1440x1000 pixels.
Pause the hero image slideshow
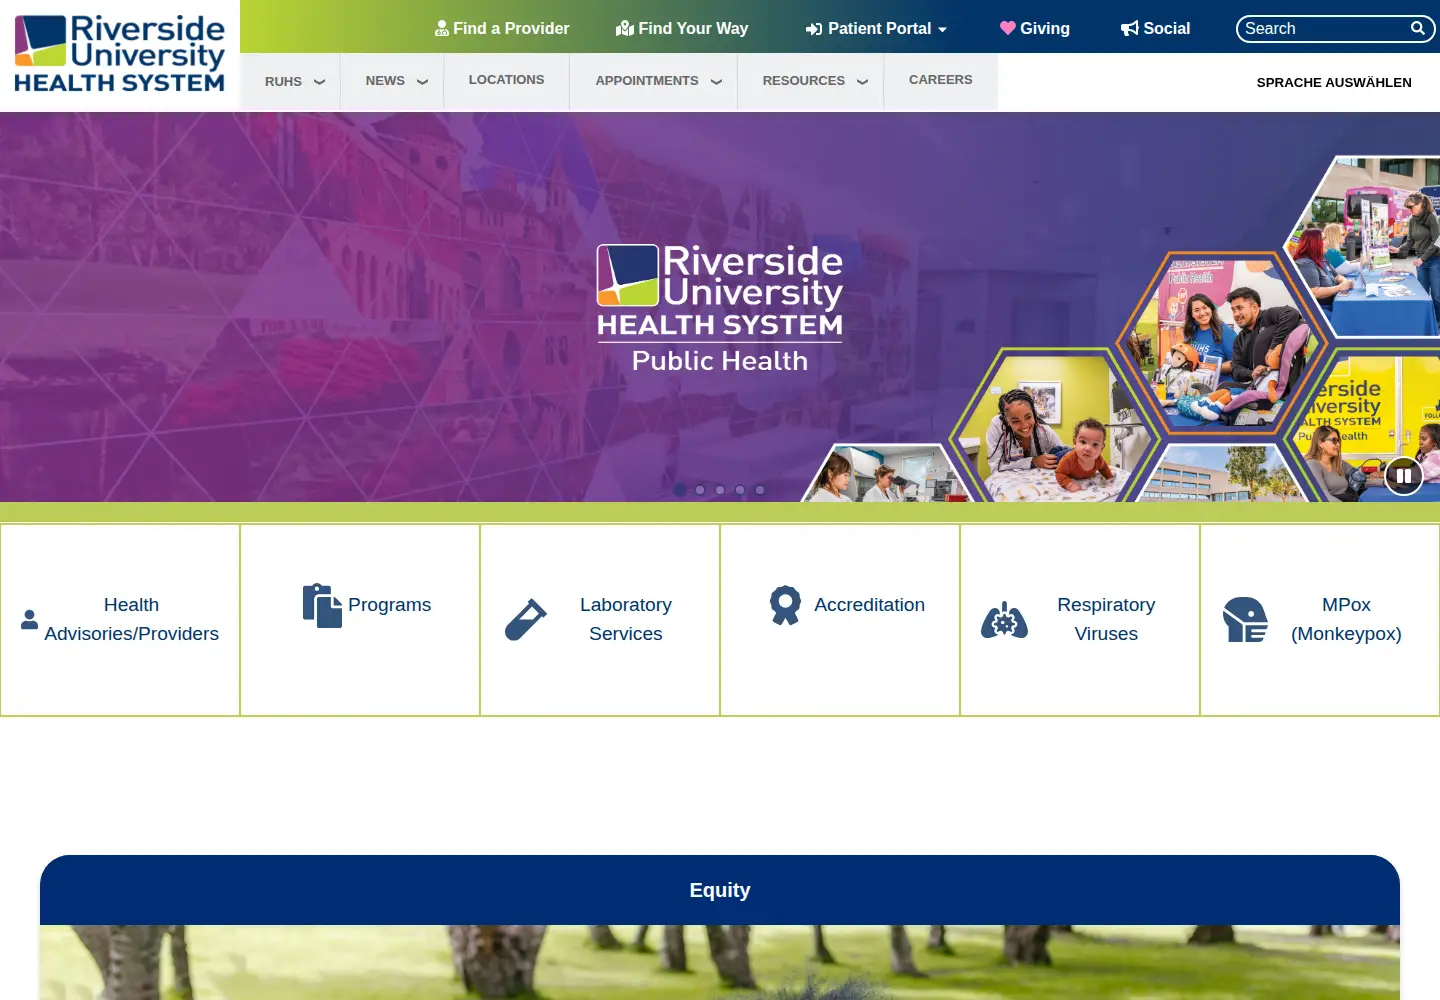(1404, 476)
